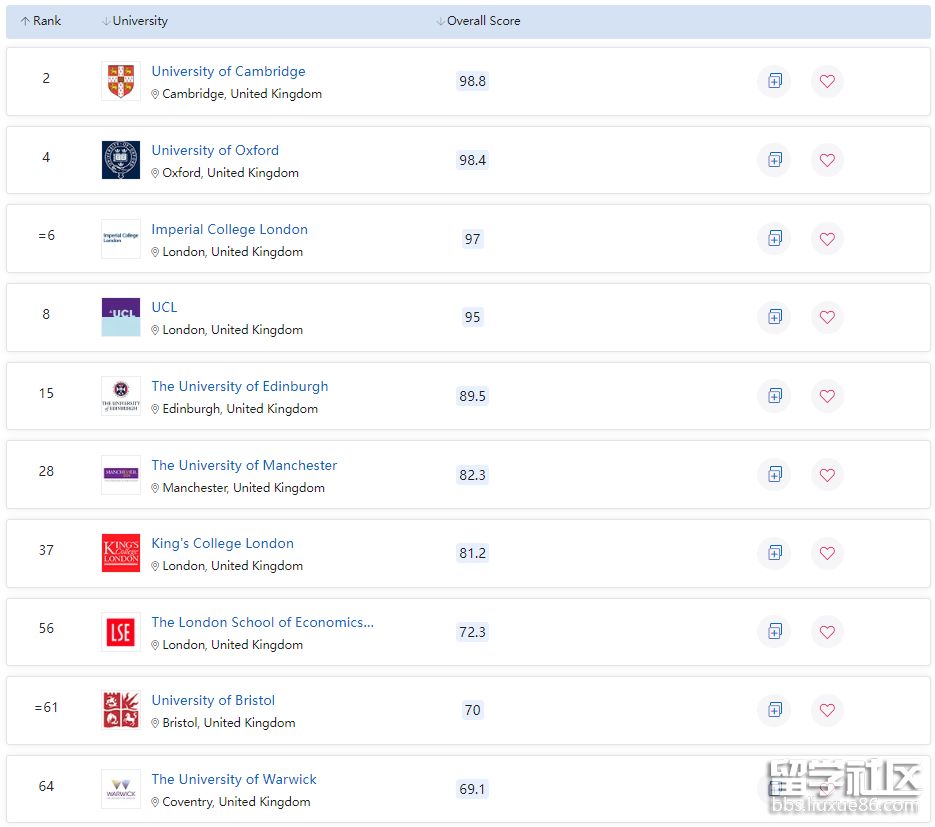The image size is (935, 827).
Task: Click compare icon for University of Bristol
Action: pos(775,710)
